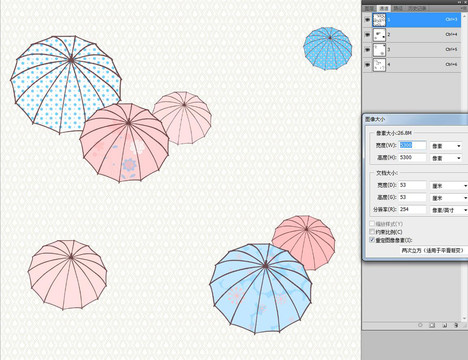
Task: Switch to the 路径 (Paths) tab
Action: point(398,8)
